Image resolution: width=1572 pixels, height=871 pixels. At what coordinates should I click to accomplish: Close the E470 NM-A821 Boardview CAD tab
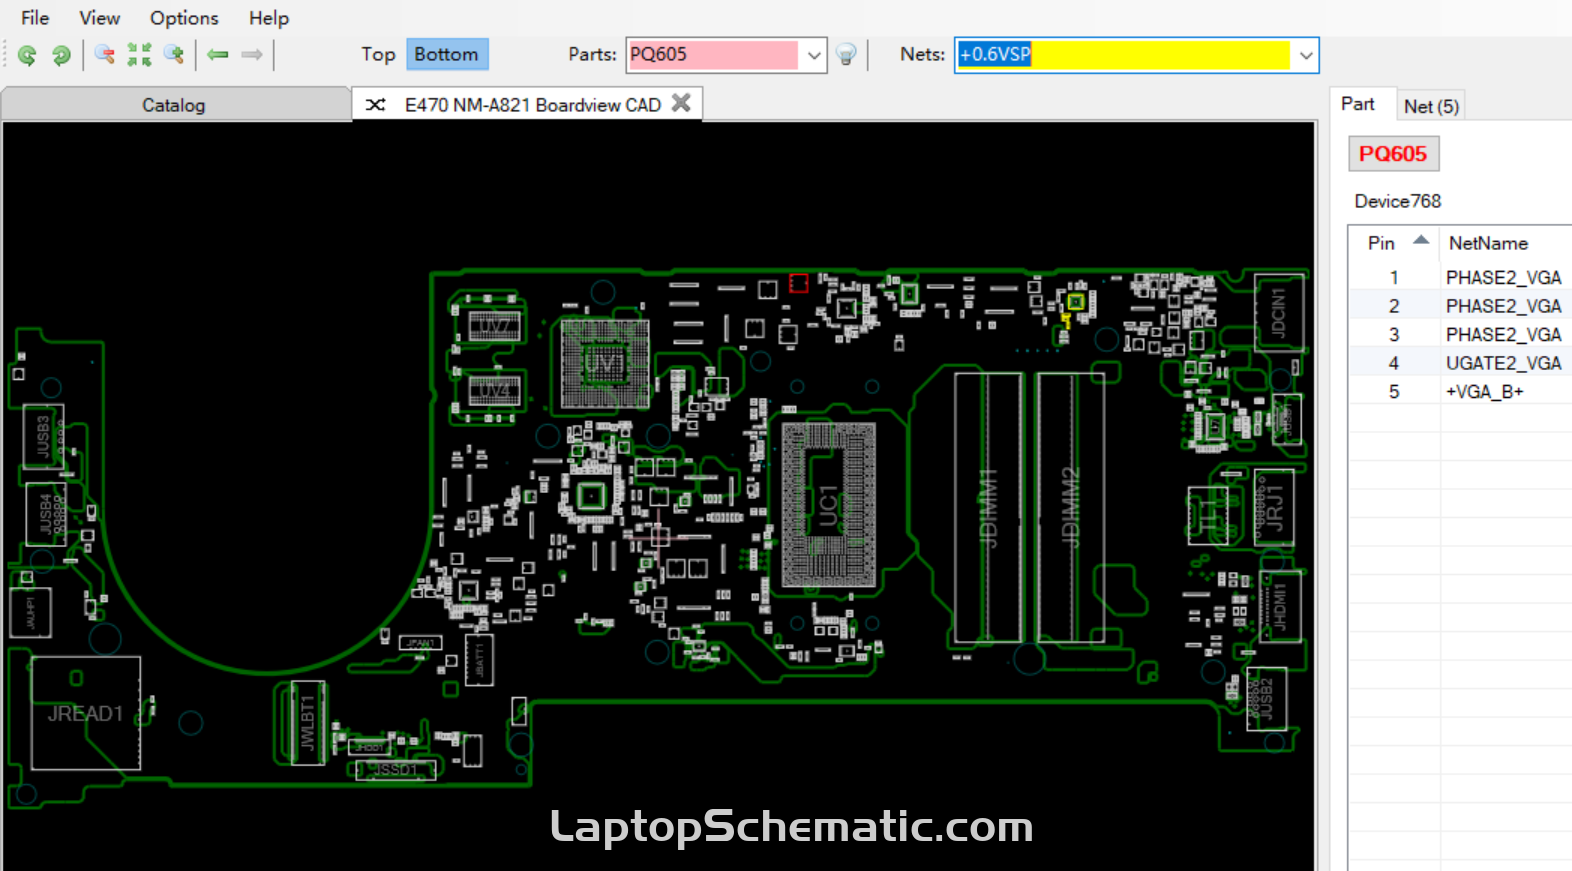click(x=681, y=103)
